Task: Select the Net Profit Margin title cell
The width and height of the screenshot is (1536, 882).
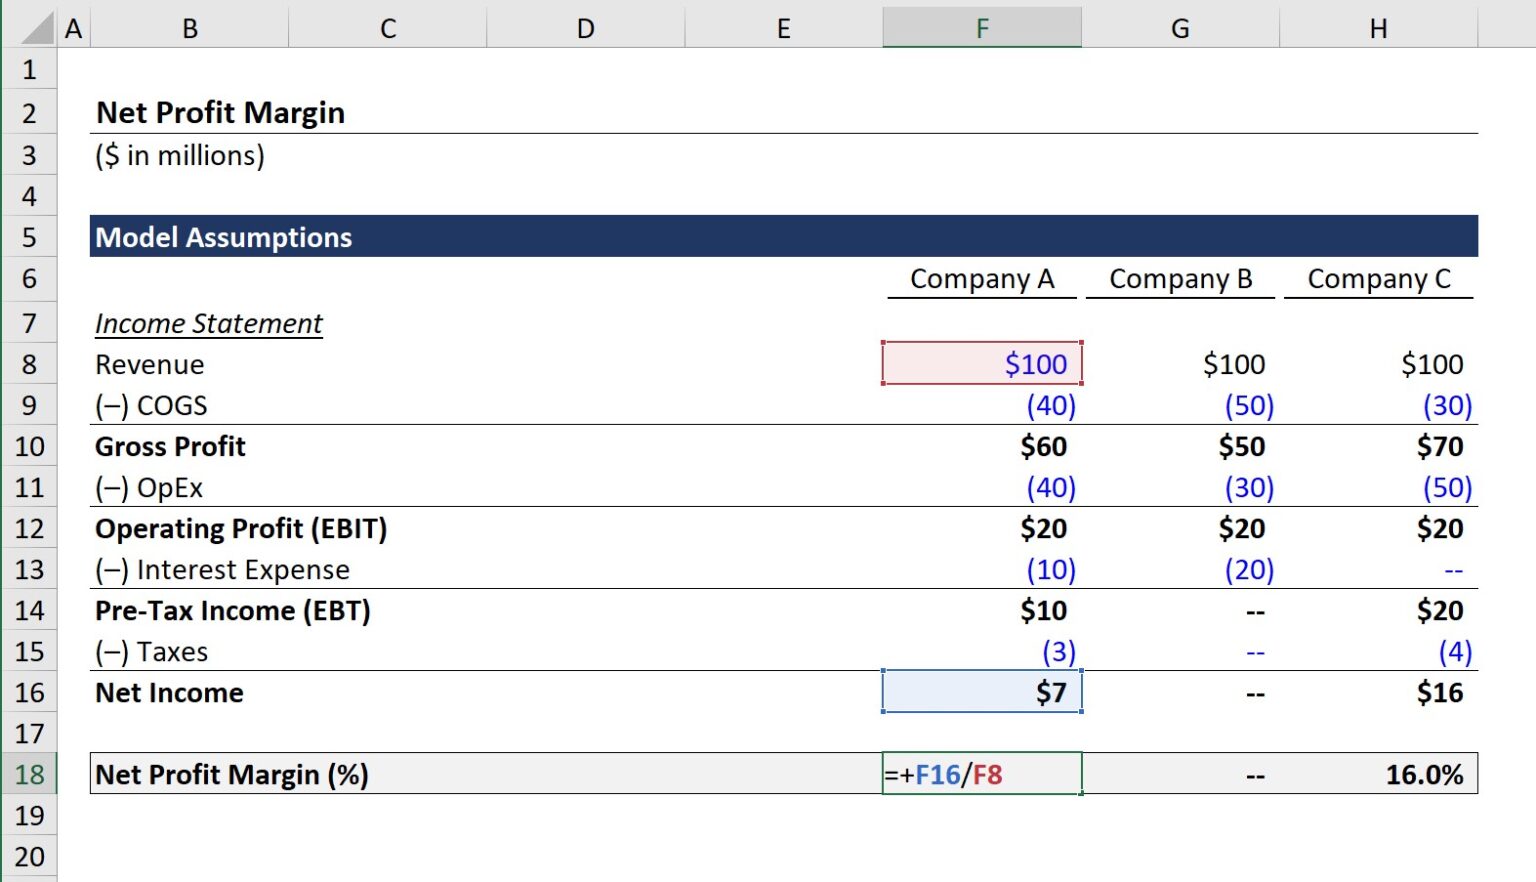Action: point(220,112)
